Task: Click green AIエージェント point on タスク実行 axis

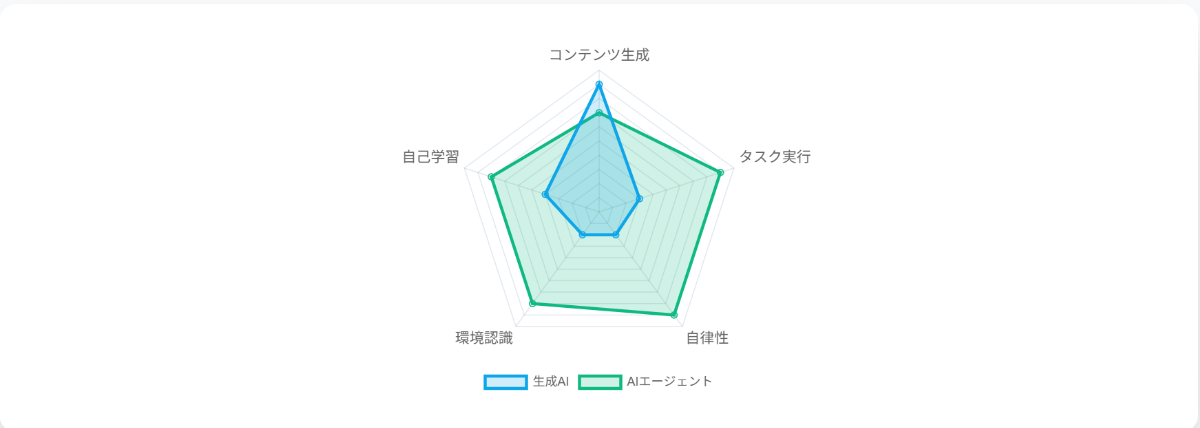Action: coord(720,173)
